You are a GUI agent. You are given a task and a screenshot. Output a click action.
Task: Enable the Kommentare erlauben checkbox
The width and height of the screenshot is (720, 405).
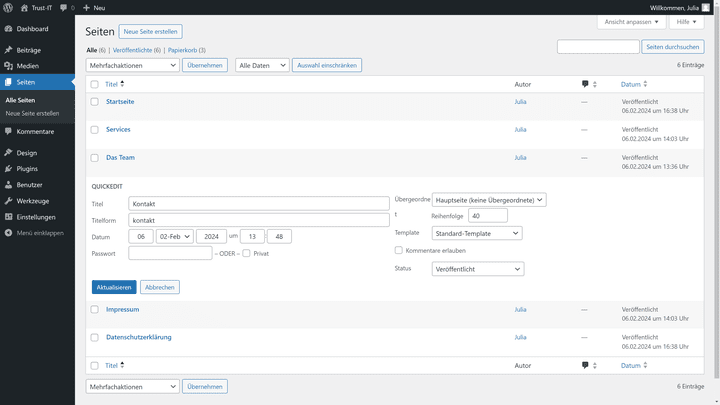(399, 250)
